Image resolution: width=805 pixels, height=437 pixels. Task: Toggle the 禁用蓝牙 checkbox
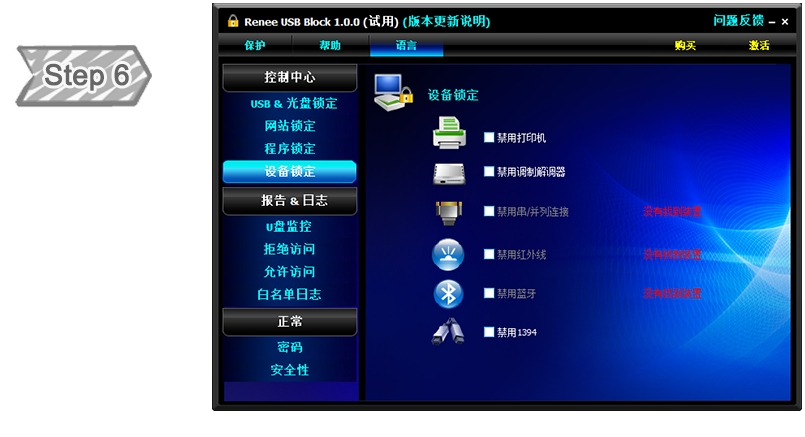pyautogui.click(x=489, y=293)
